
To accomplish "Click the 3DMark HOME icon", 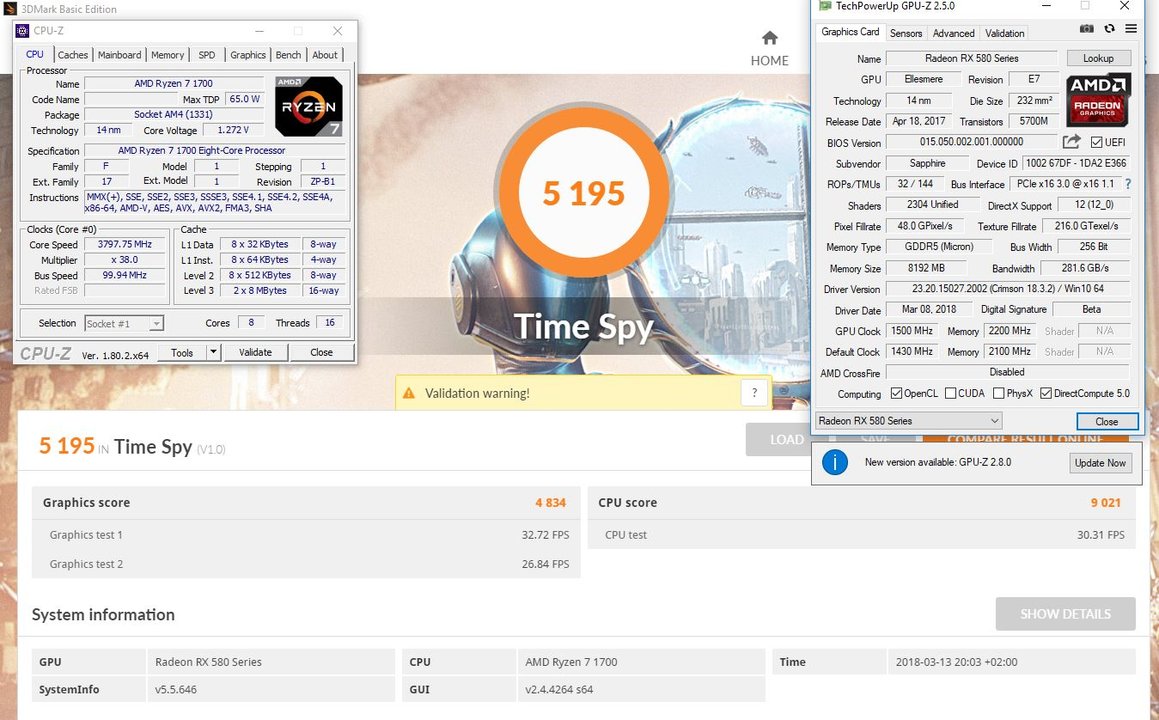I will point(769,38).
